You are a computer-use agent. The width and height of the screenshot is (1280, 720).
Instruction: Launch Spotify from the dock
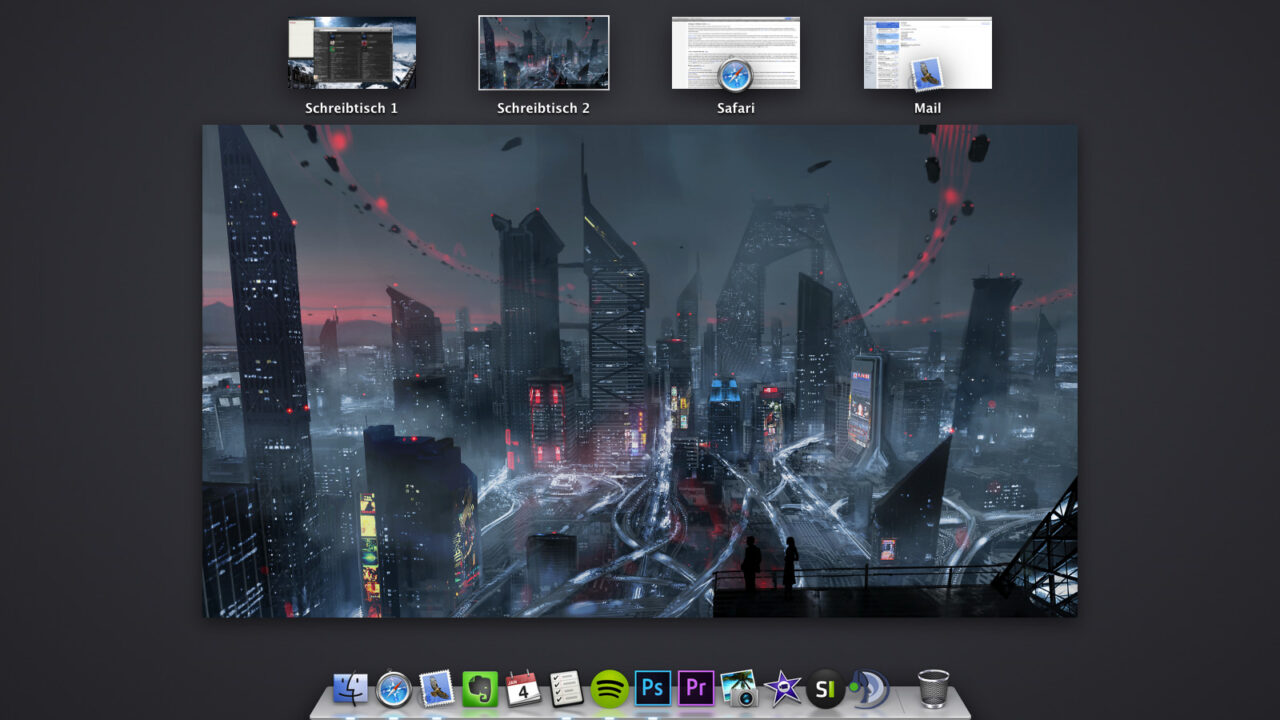coord(609,689)
